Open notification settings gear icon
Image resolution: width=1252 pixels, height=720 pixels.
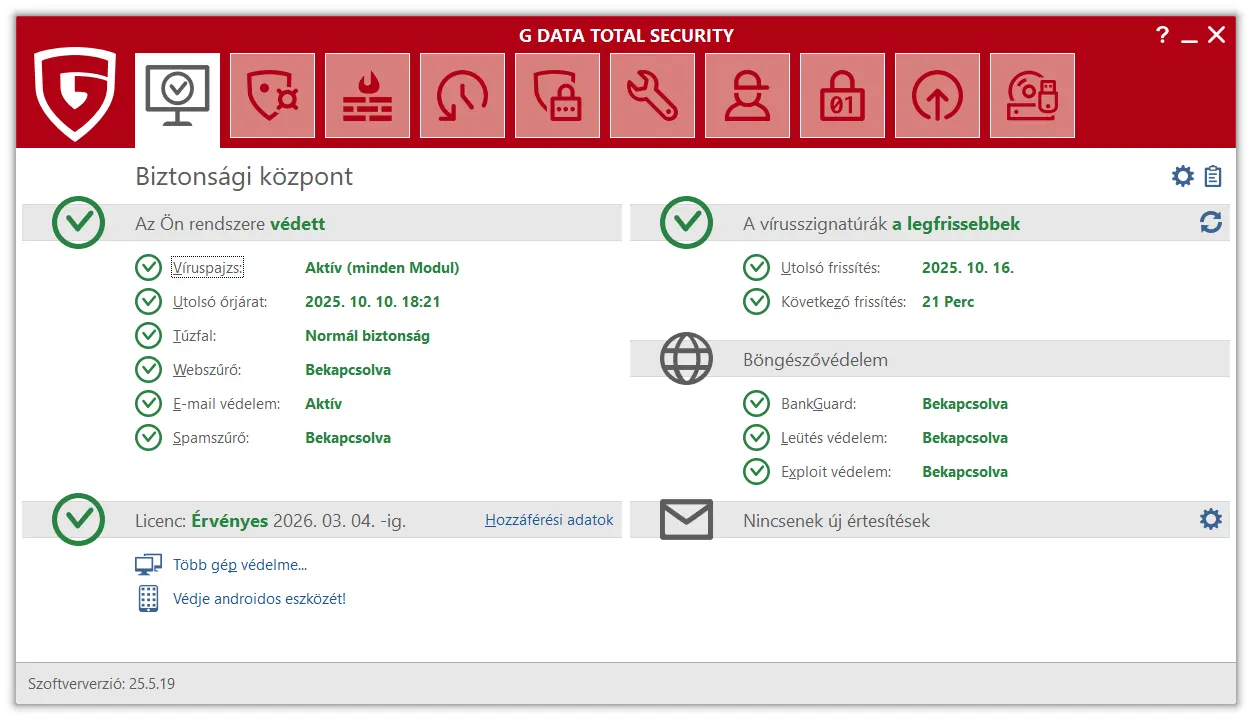1211,520
